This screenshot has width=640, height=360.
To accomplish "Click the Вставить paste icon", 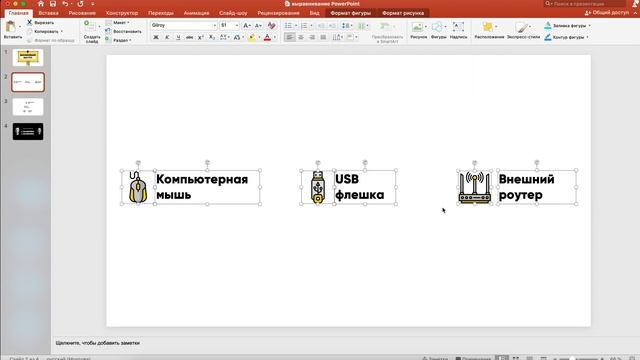I will [10, 27].
